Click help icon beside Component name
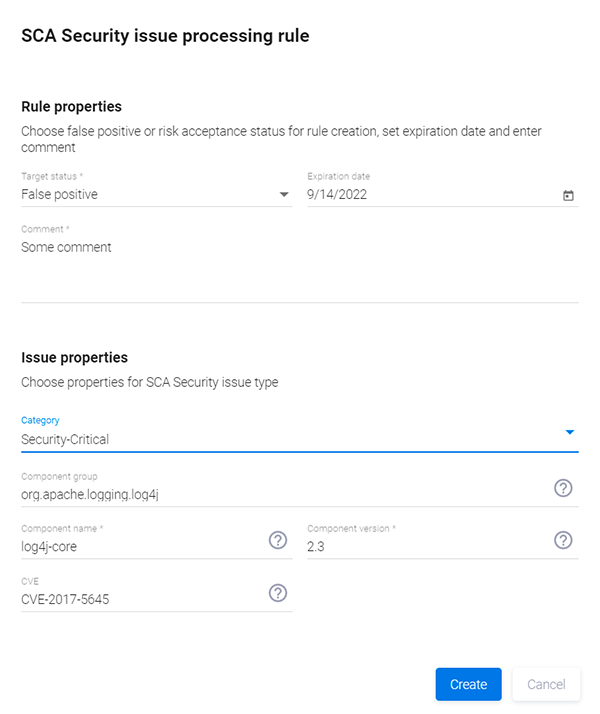 point(278,541)
